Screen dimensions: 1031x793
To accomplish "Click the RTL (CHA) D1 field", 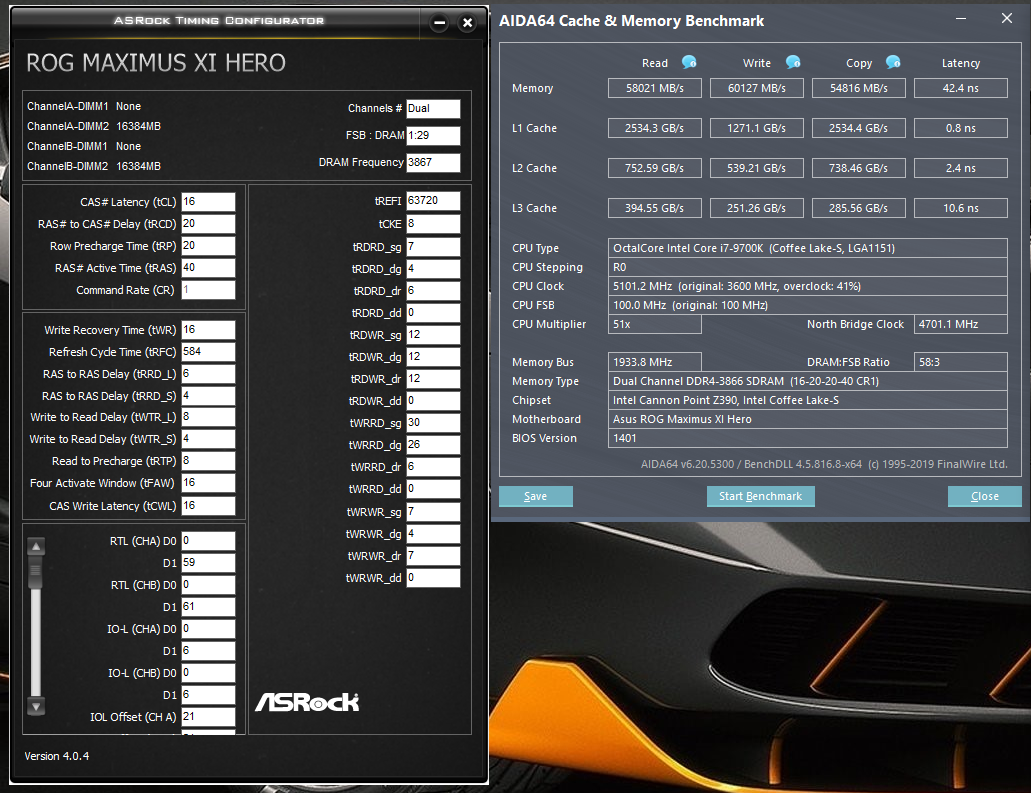I will [x=208, y=563].
